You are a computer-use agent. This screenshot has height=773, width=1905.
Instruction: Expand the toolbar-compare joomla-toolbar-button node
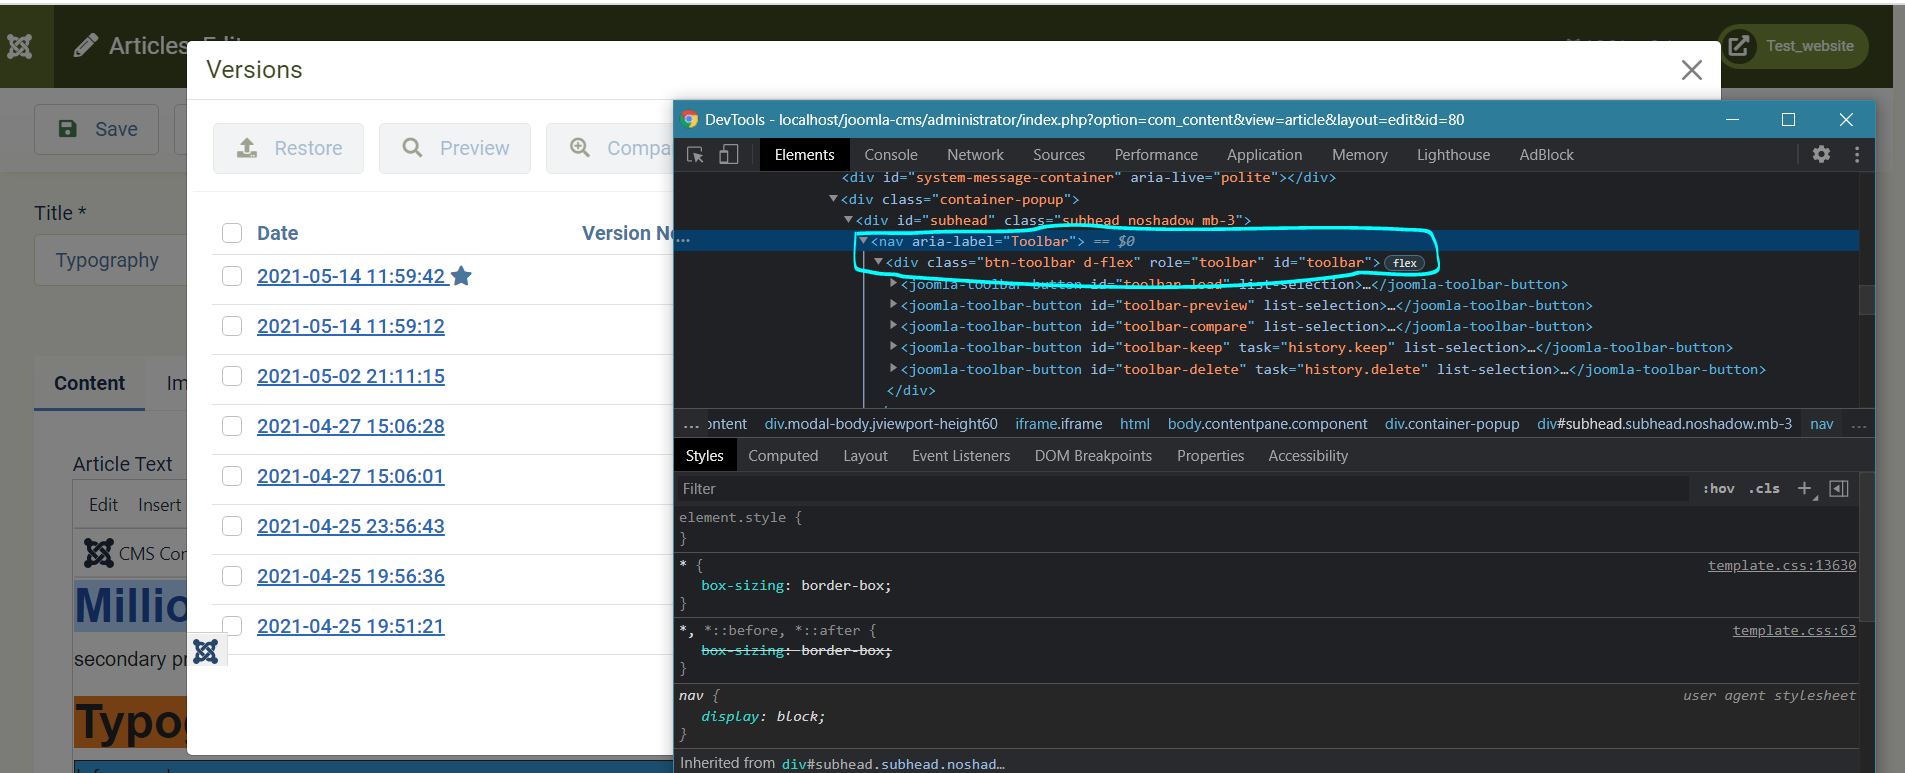click(x=894, y=326)
